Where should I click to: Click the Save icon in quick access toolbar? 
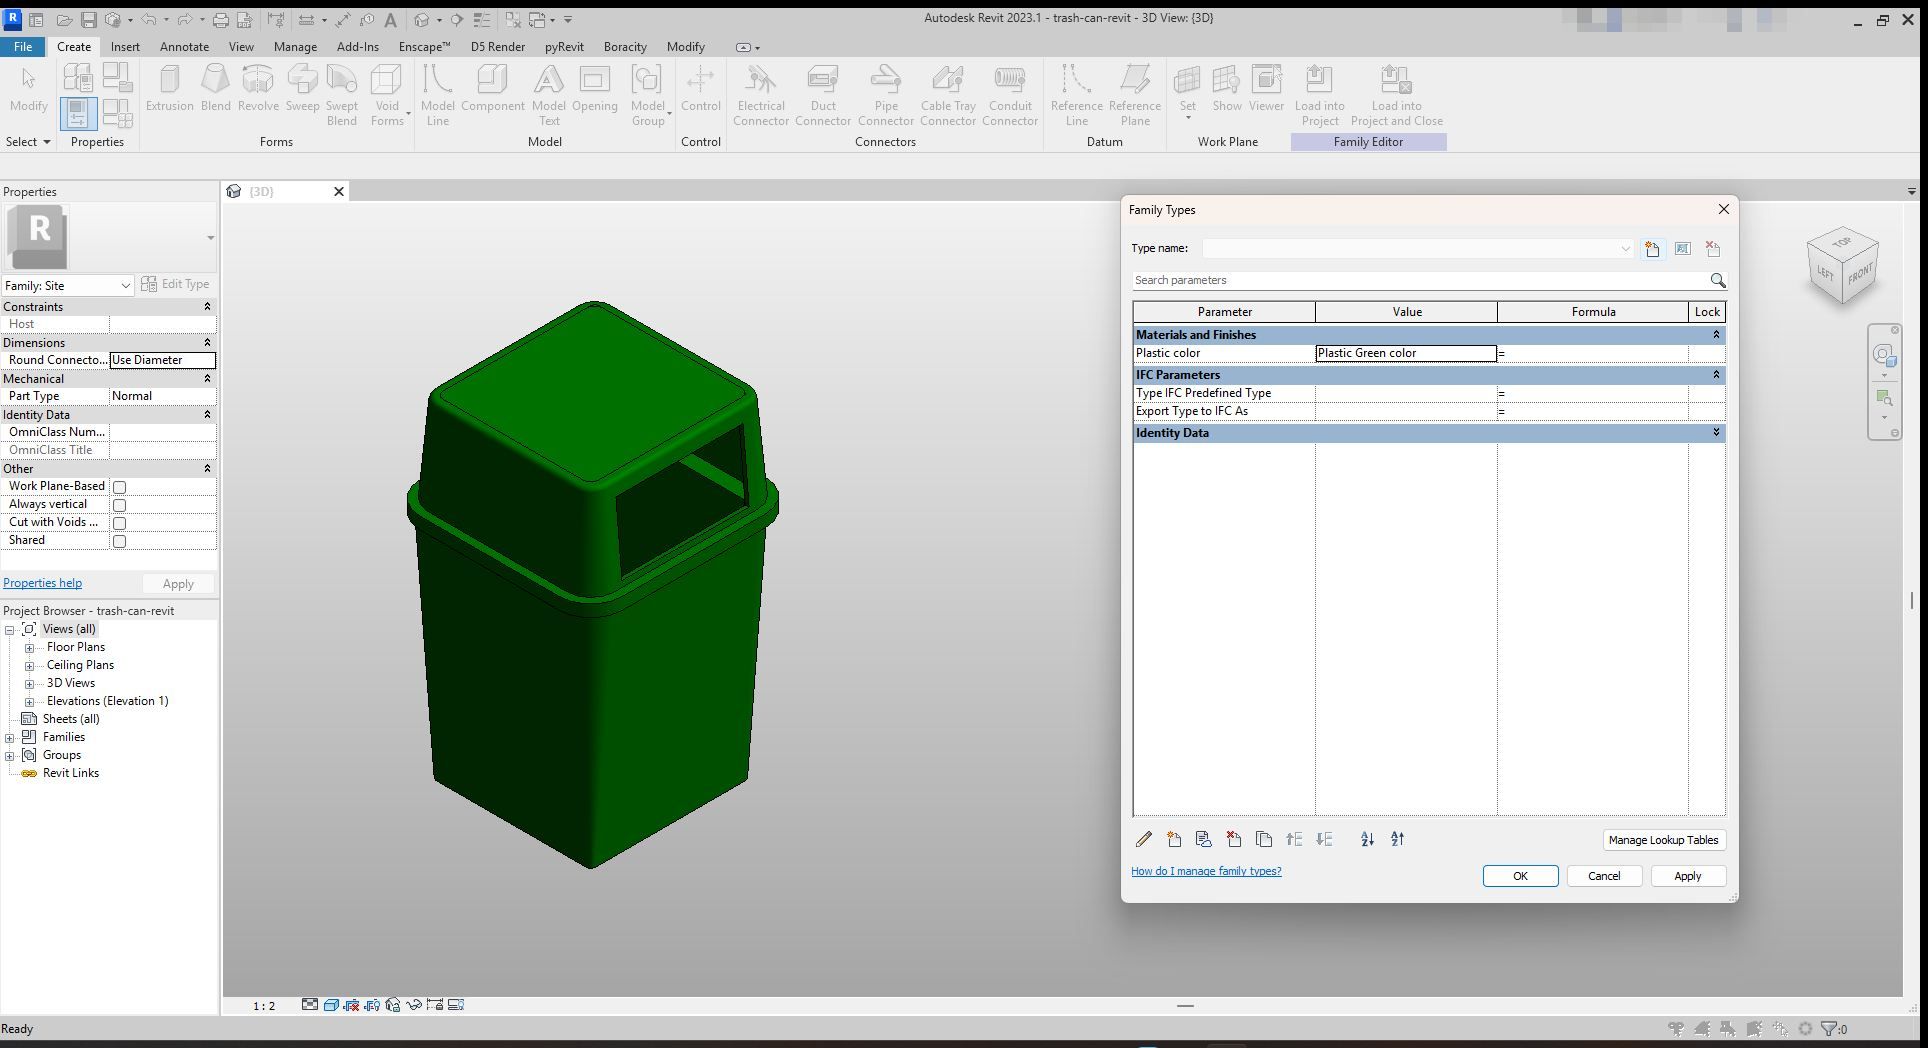coord(88,19)
